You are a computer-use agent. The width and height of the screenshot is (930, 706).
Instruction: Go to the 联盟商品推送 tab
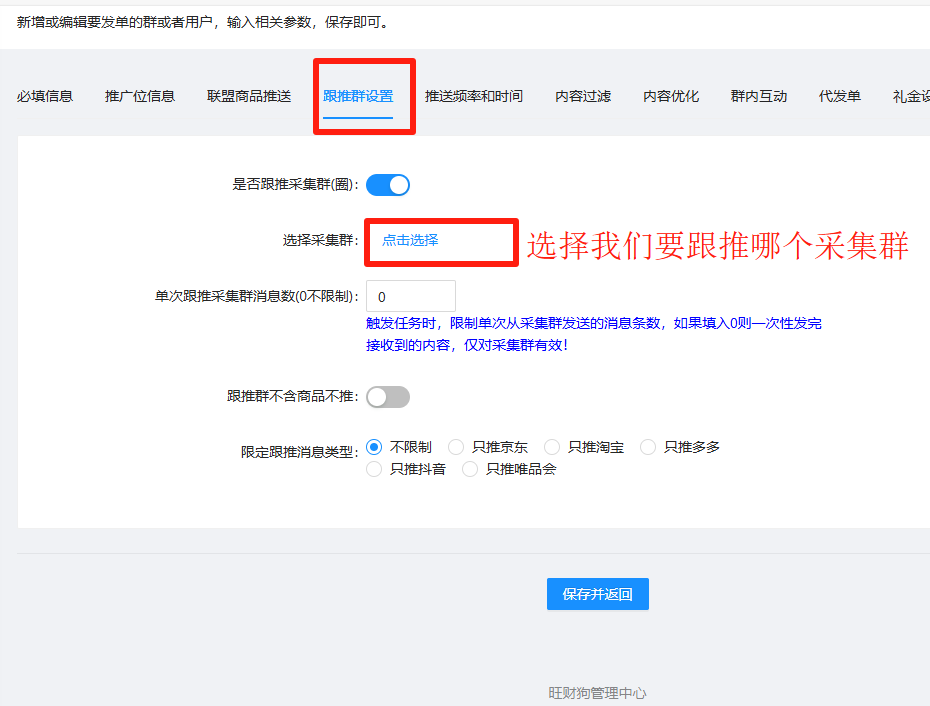(249, 96)
